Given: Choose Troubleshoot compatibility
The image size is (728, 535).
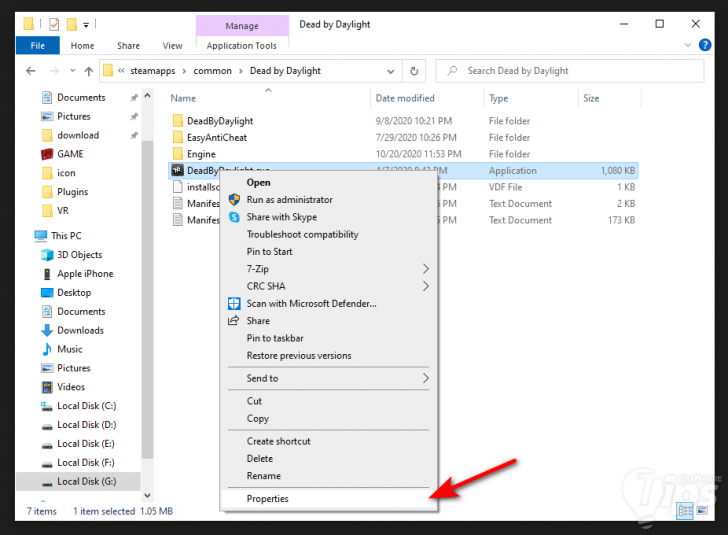Looking at the screenshot, I should coord(329,235).
